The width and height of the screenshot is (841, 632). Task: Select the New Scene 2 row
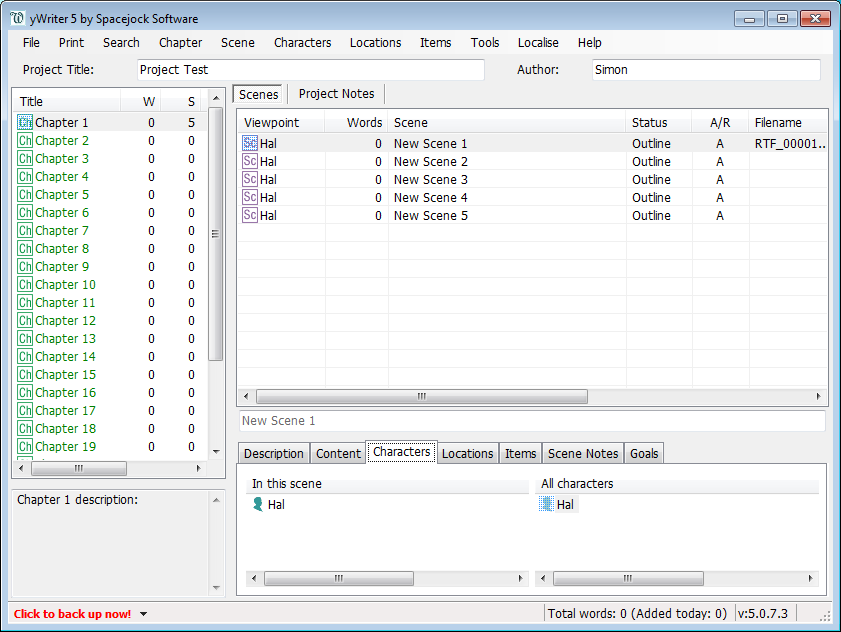[x=430, y=161]
